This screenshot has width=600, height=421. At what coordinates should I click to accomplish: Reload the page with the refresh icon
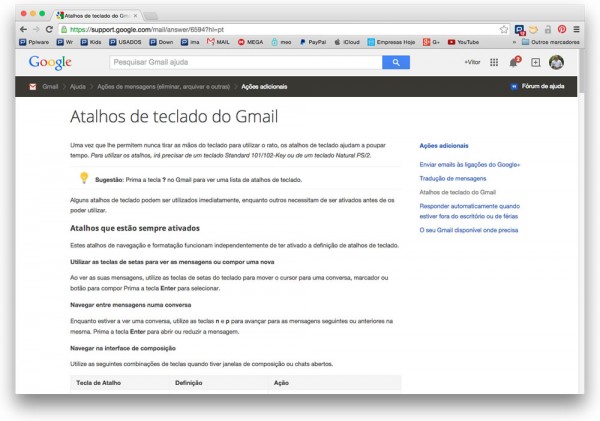[49, 29]
